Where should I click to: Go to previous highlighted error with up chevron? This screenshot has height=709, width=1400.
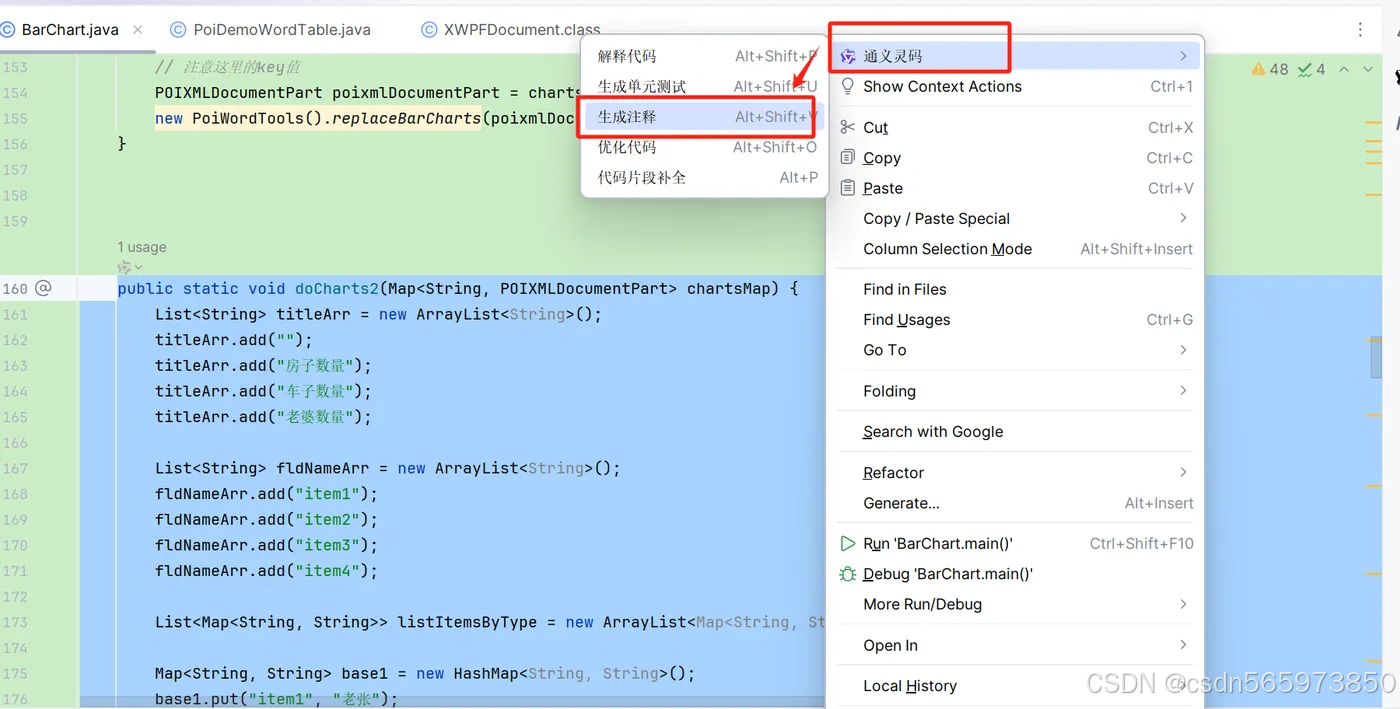tap(1343, 70)
